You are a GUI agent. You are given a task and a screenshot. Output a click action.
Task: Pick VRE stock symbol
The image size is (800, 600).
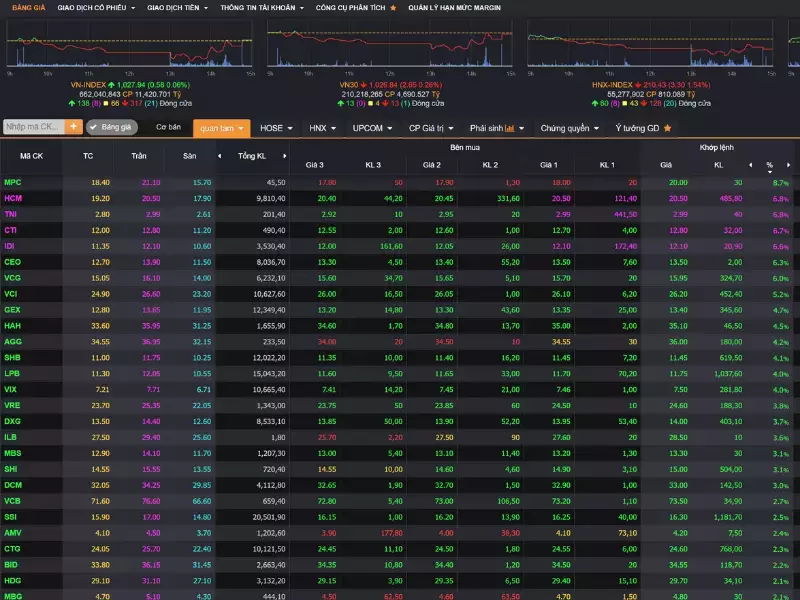point(12,405)
